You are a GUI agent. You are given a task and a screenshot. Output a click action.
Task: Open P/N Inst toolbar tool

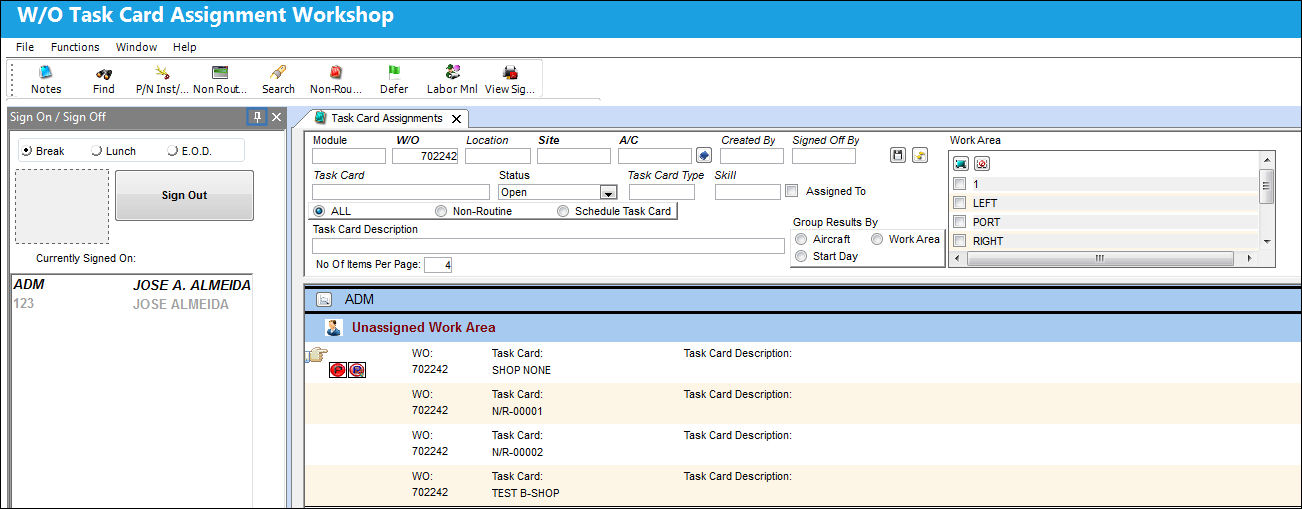pyautogui.click(x=162, y=80)
